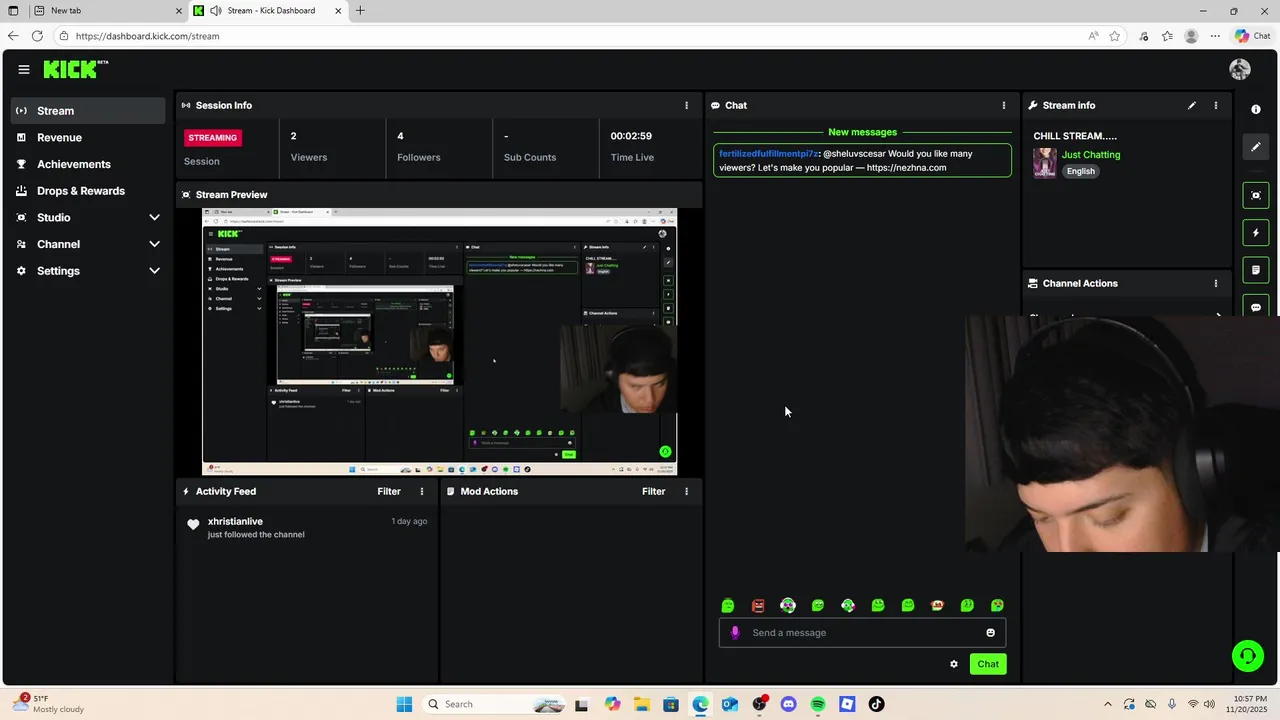1280x720 pixels.
Task: Open Drops & Rewards in the sidebar
Action: (x=88, y=191)
